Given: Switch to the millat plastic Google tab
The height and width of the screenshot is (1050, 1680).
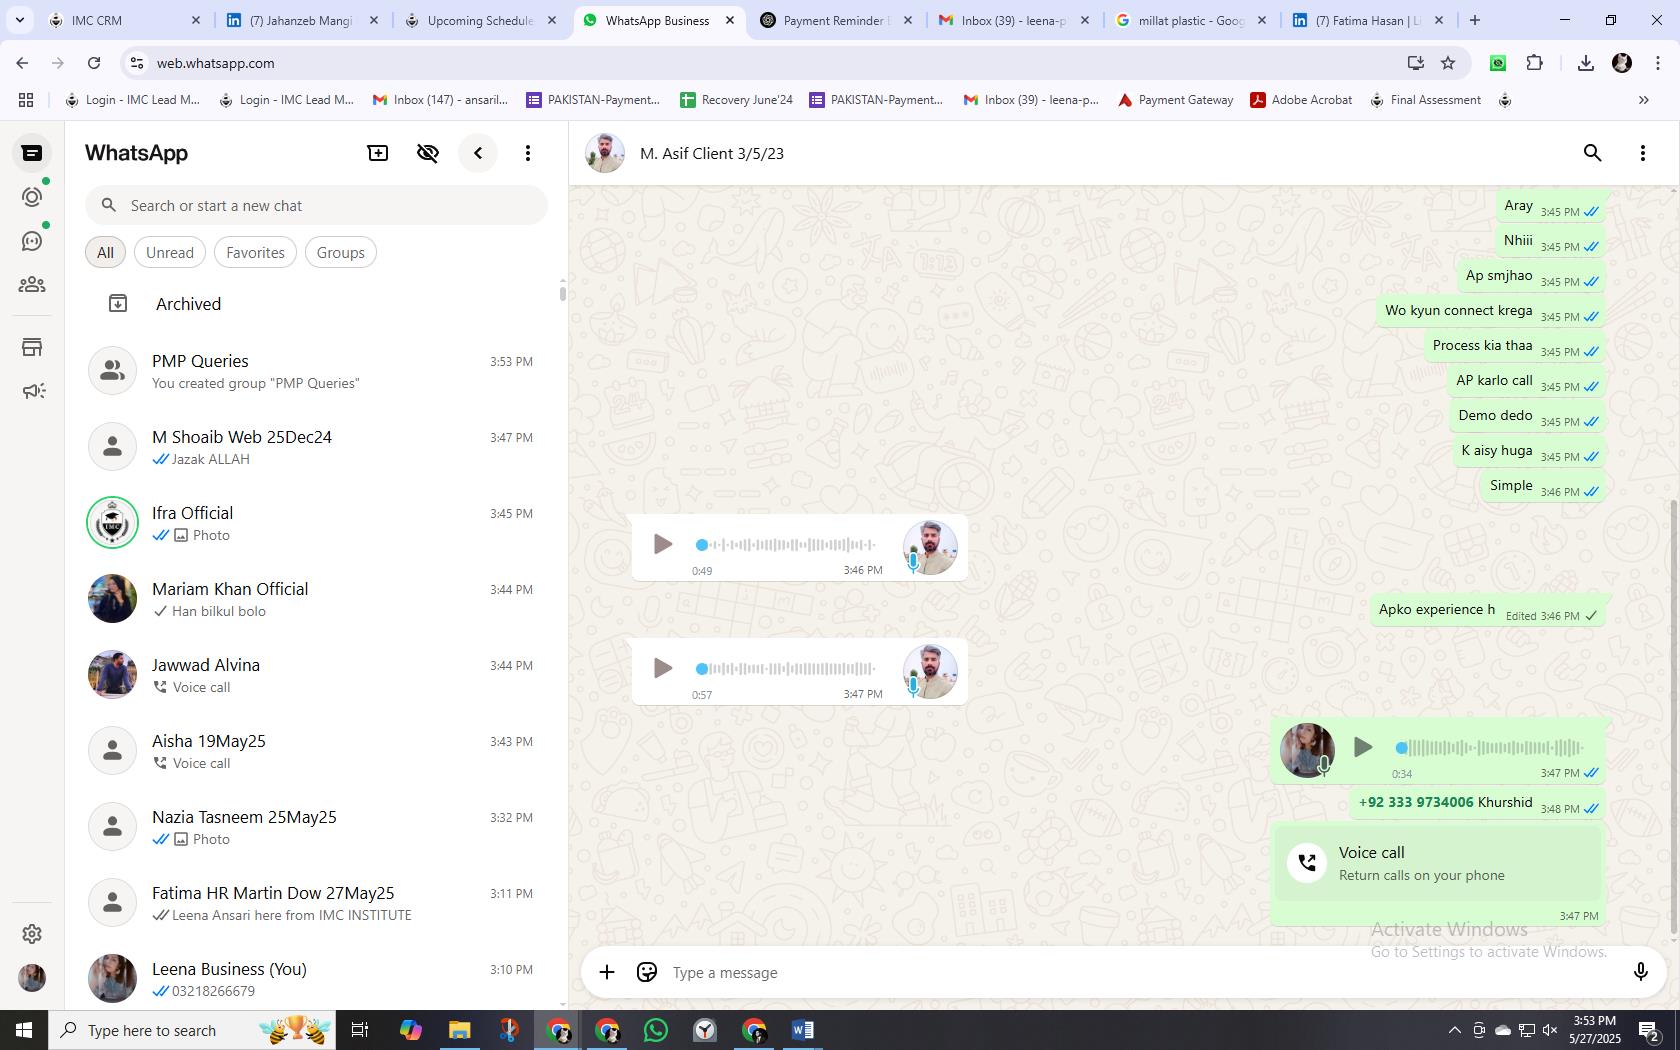Looking at the screenshot, I should click(x=1191, y=20).
